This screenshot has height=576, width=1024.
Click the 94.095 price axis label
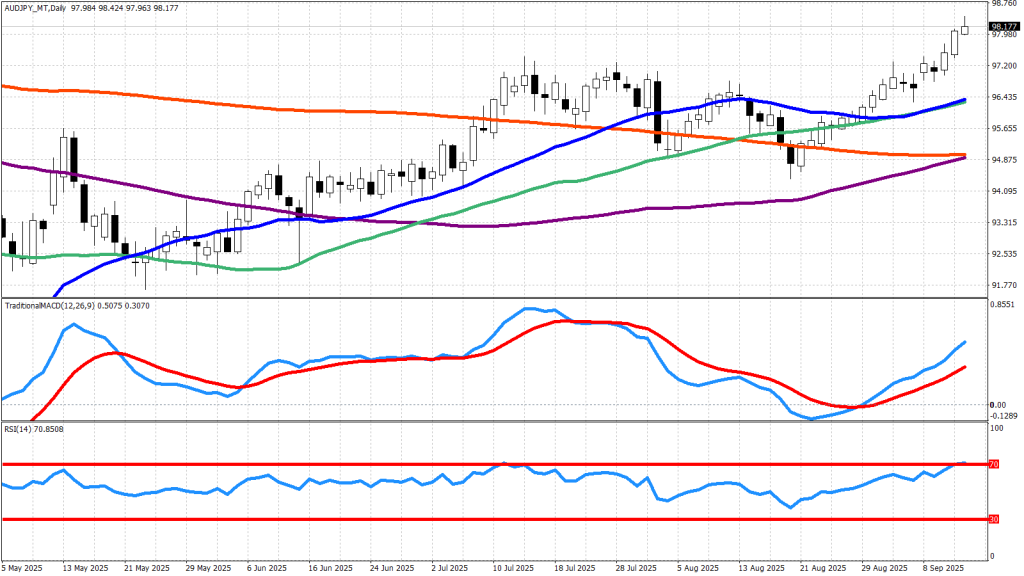(x=1003, y=191)
